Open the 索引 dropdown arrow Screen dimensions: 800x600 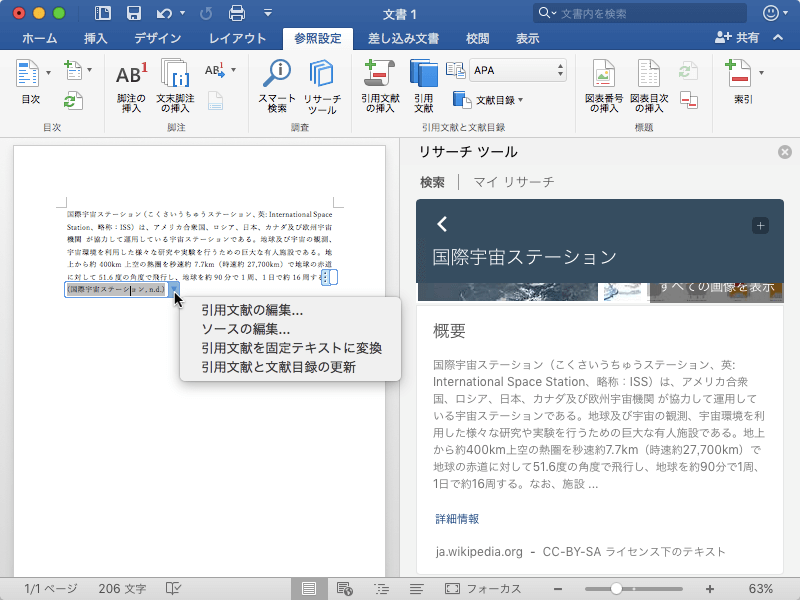(x=761, y=73)
